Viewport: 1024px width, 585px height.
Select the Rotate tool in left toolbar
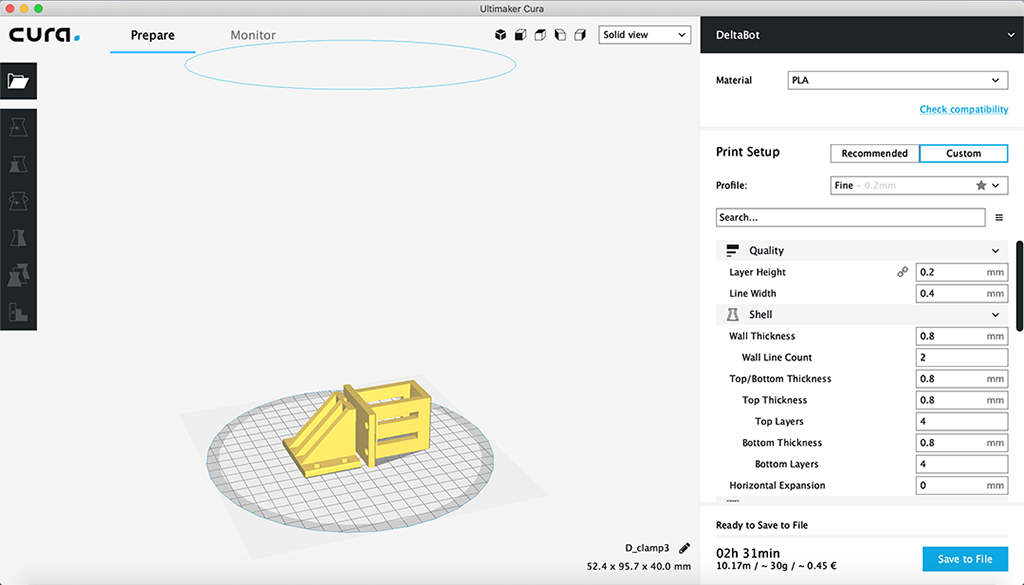click(x=18, y=201)
